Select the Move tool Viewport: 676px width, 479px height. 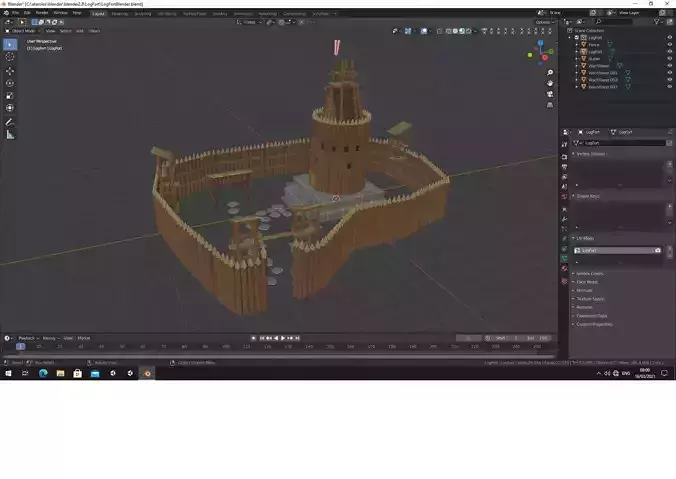(x=10, y=71)
